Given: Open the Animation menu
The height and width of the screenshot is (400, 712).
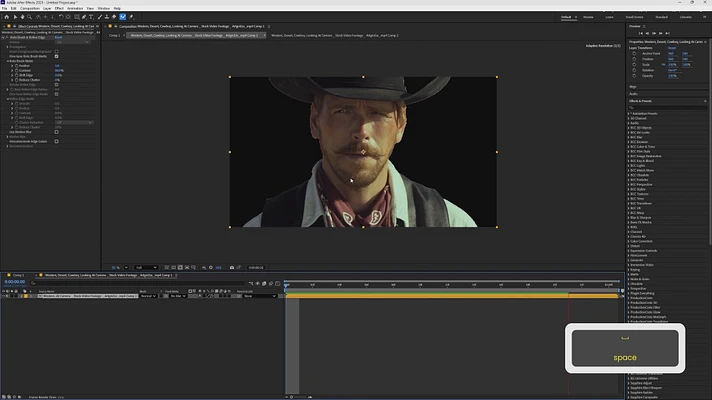Looking at the screenshot, I should [x=75, y=8].
